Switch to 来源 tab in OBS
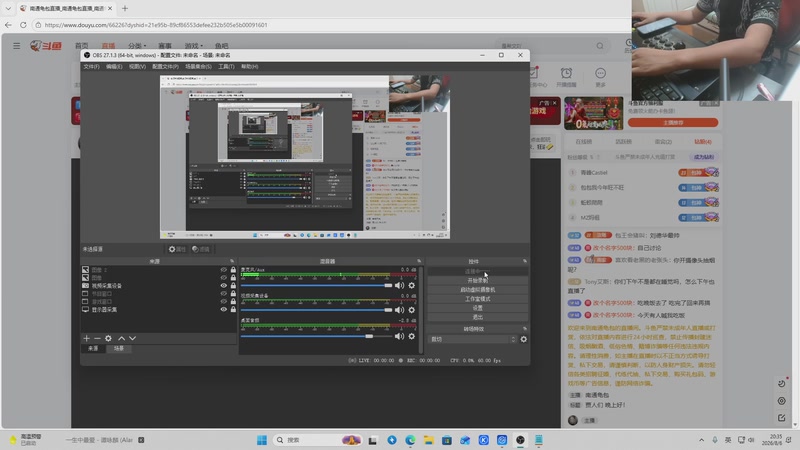800x450 pixels. tap(93, 348)
